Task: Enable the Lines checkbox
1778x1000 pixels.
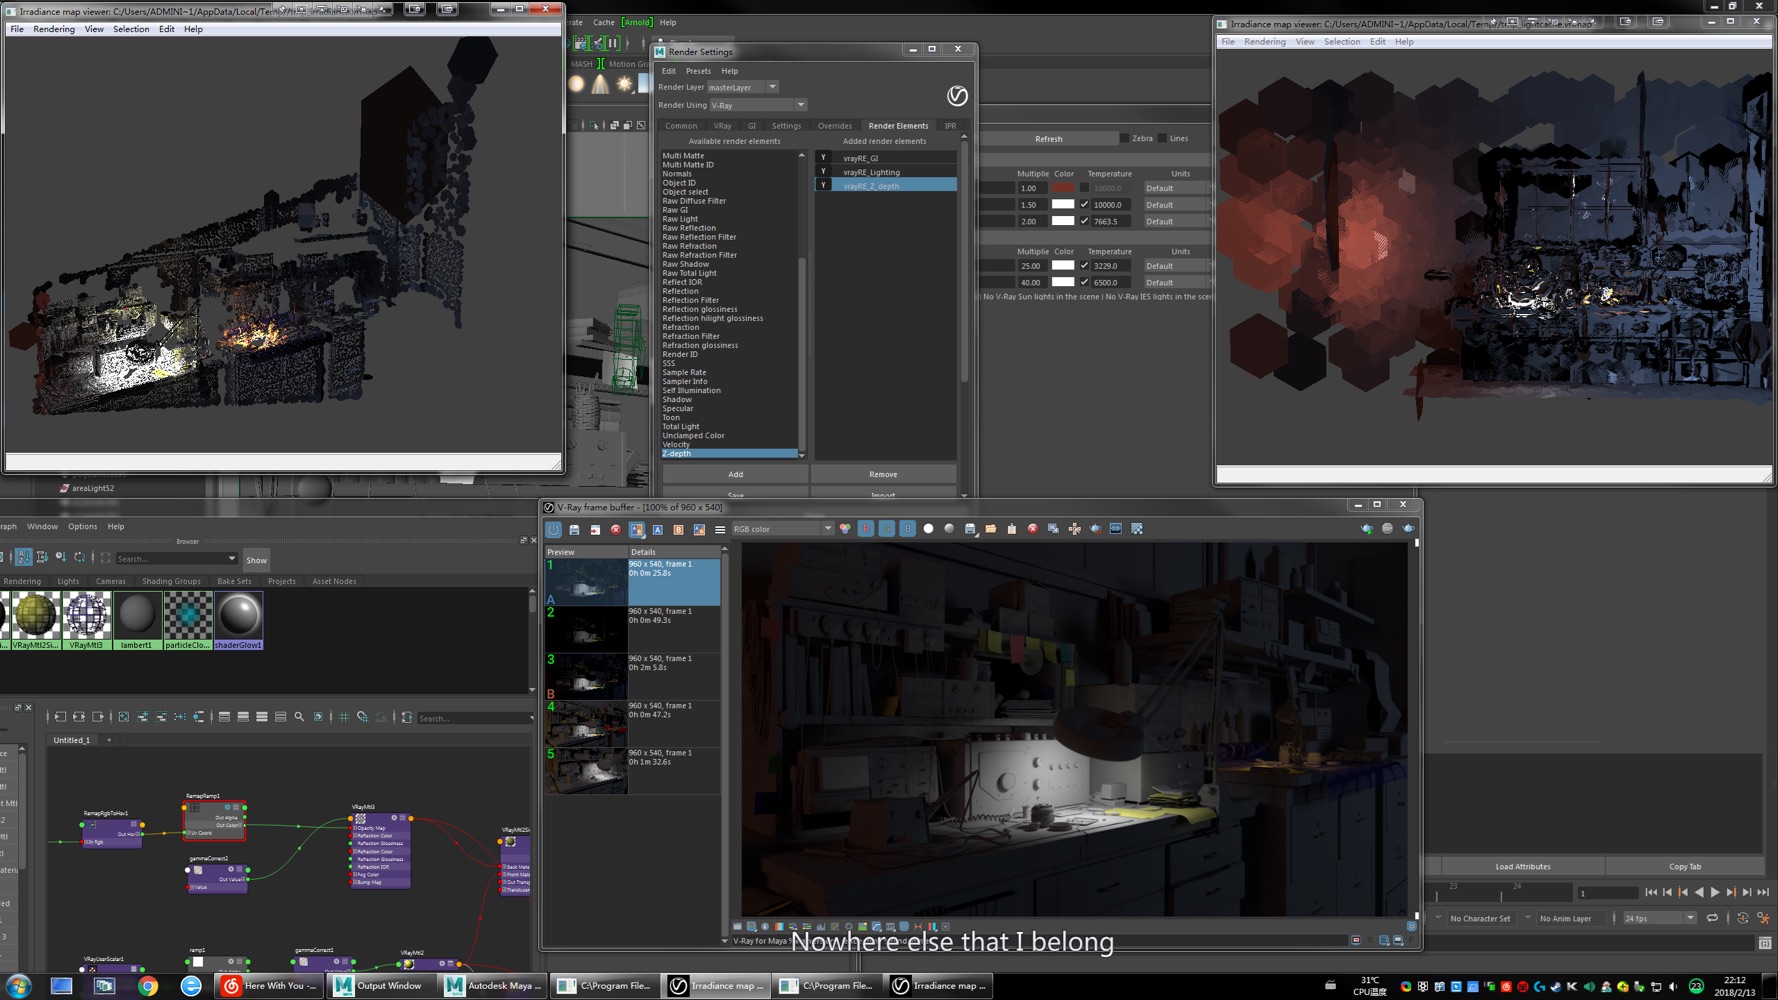Action: pos(1163,138)
